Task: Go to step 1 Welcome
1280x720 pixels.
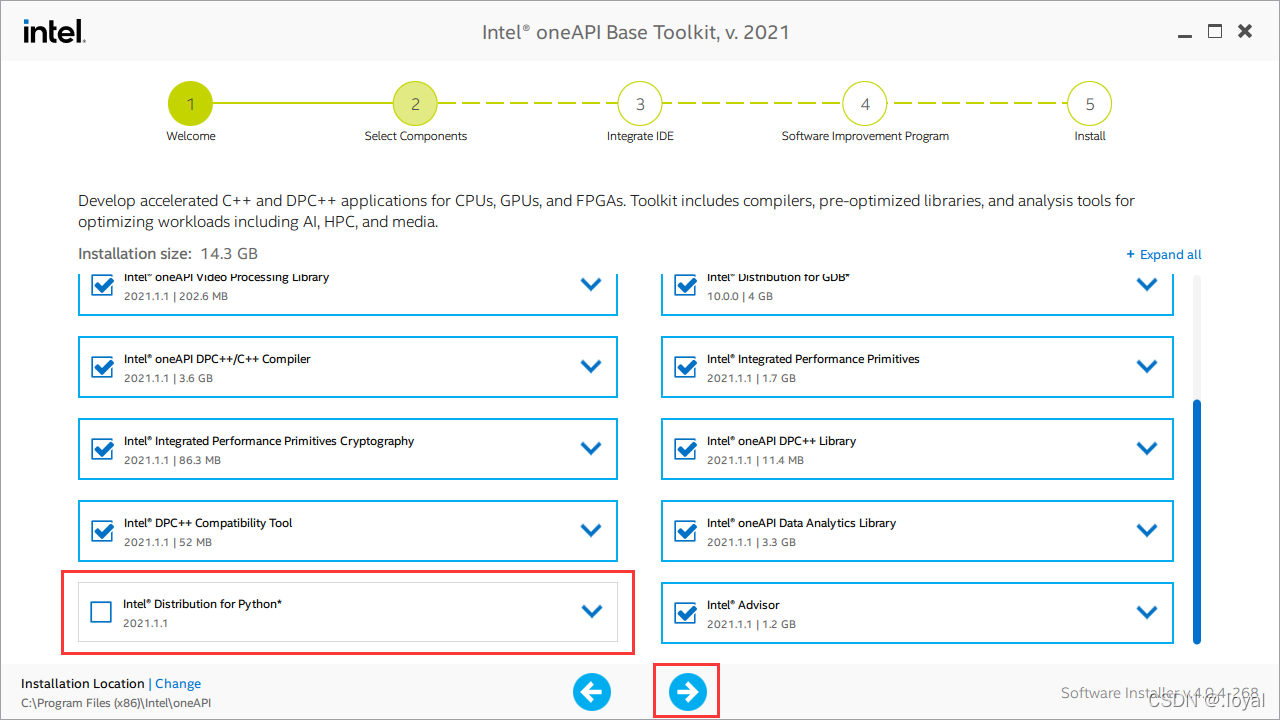Action: [x=190, y=103]
